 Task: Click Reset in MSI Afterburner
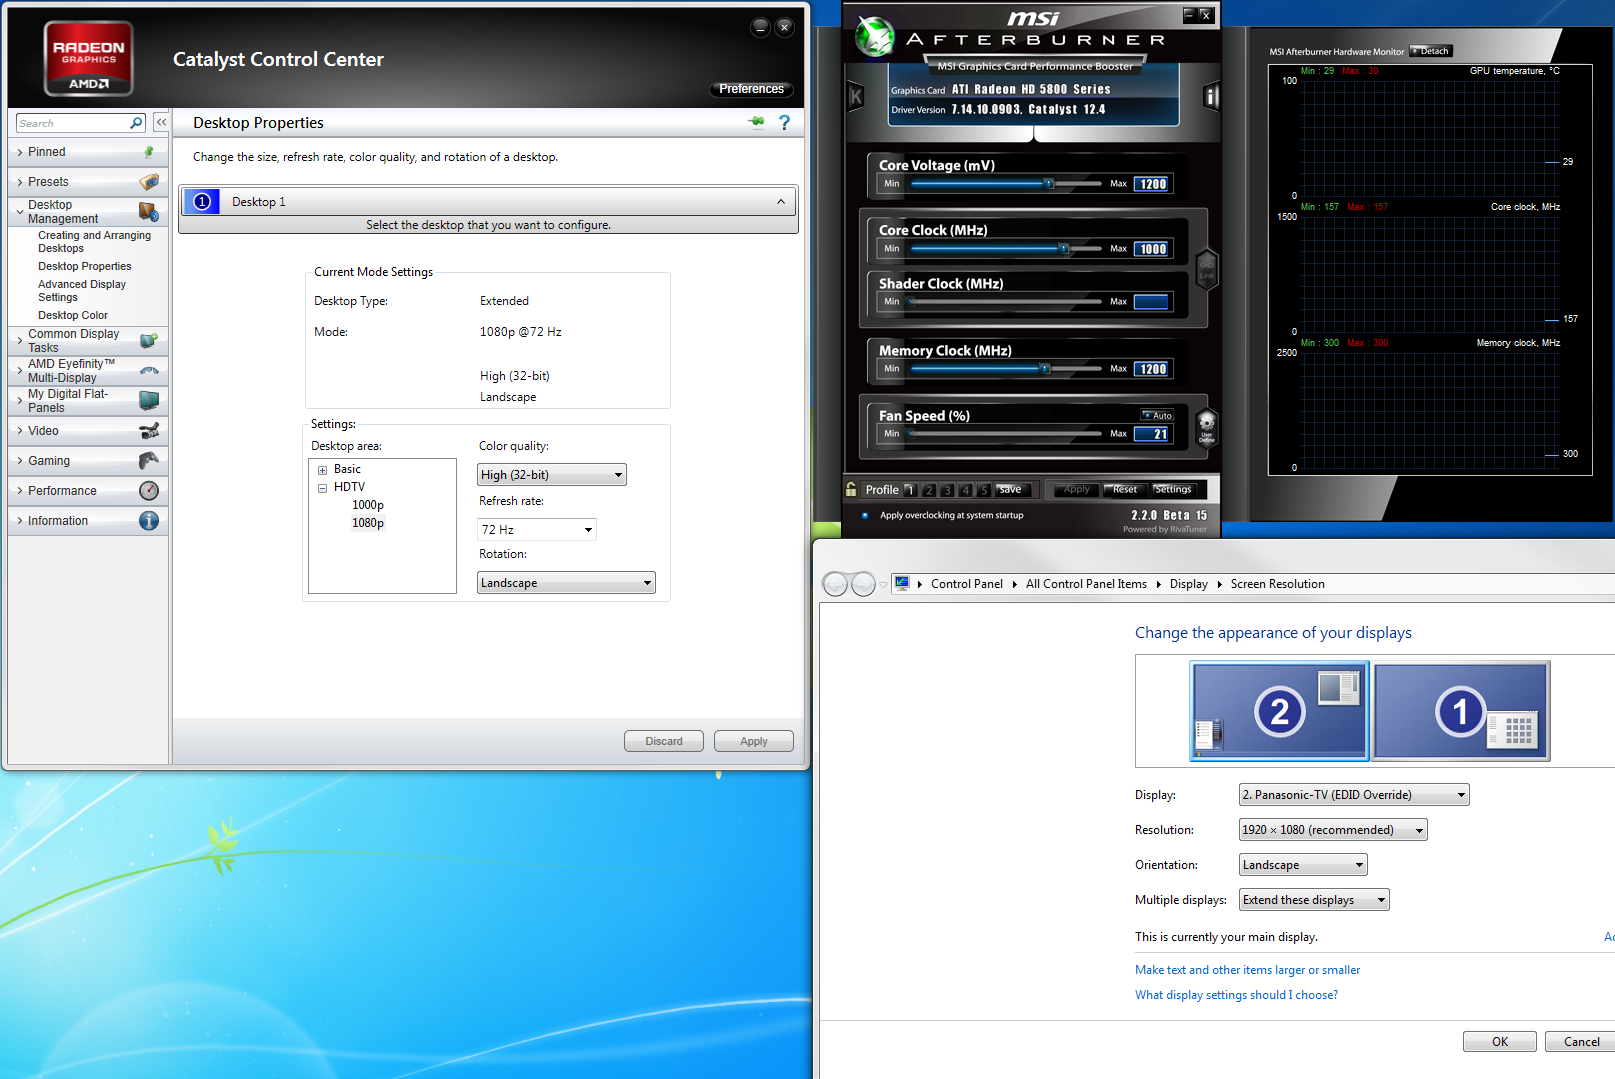1125,490
